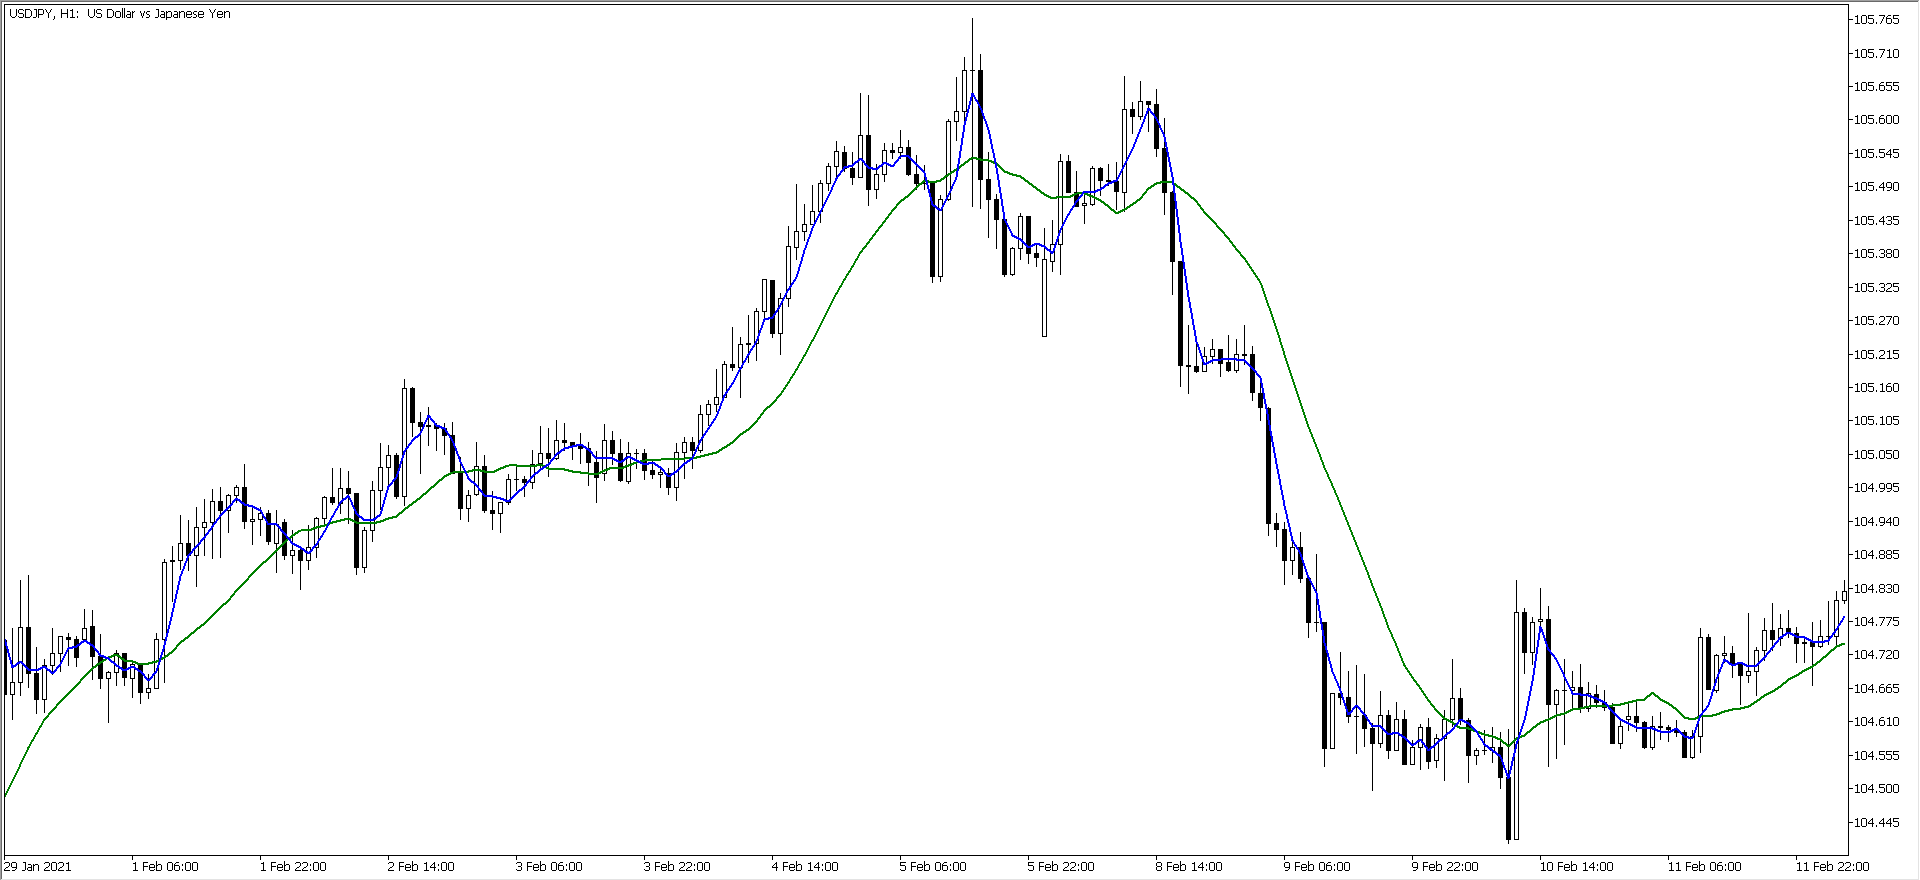Click the 11 Feb 22:00 time label

click(1832, 867)
